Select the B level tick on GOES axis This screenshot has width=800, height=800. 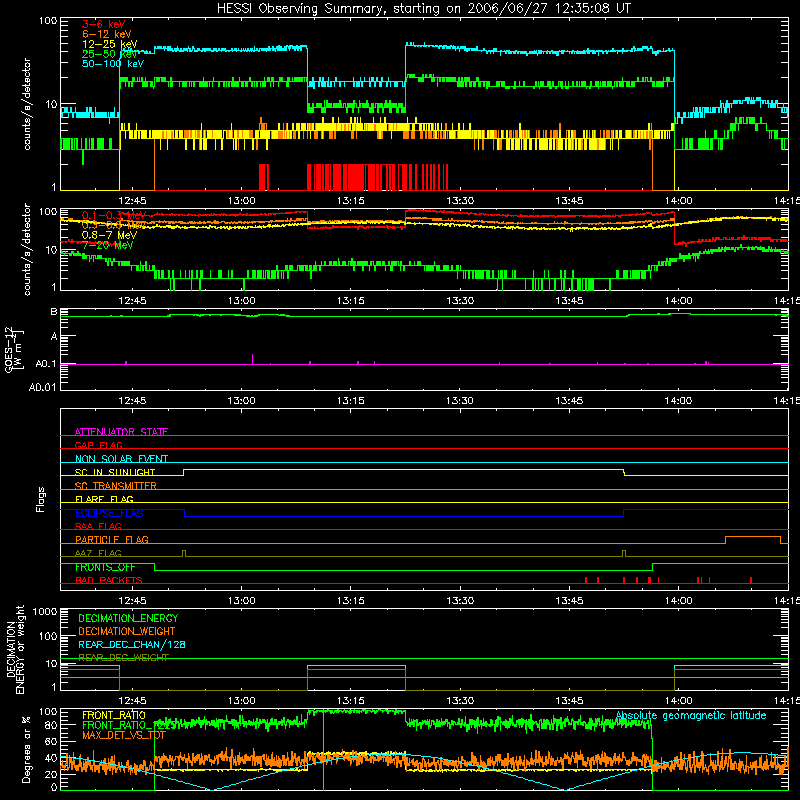click(x=54, y=312)
